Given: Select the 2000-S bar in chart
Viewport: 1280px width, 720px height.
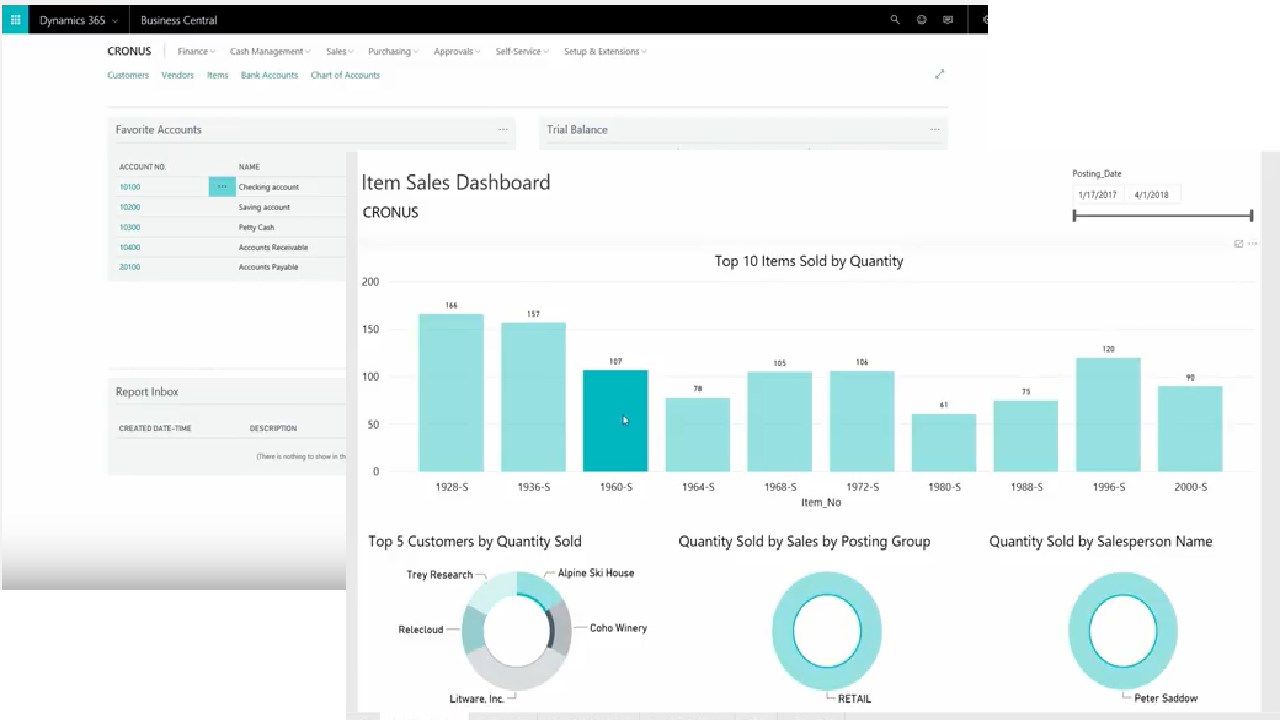Looking at the screenshot, I should click(1190, 428).
